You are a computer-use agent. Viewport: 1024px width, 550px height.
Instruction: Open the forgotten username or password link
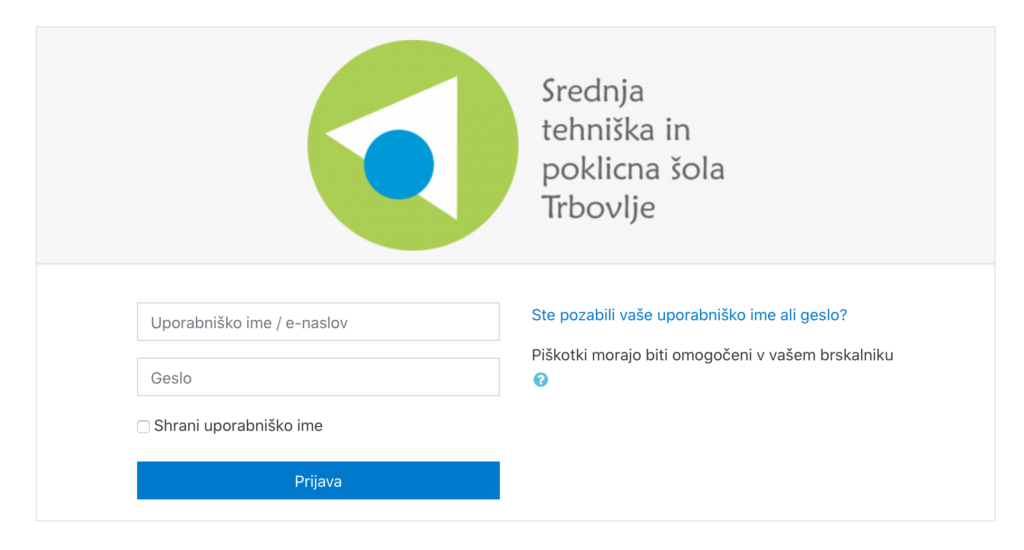(689, 315)
